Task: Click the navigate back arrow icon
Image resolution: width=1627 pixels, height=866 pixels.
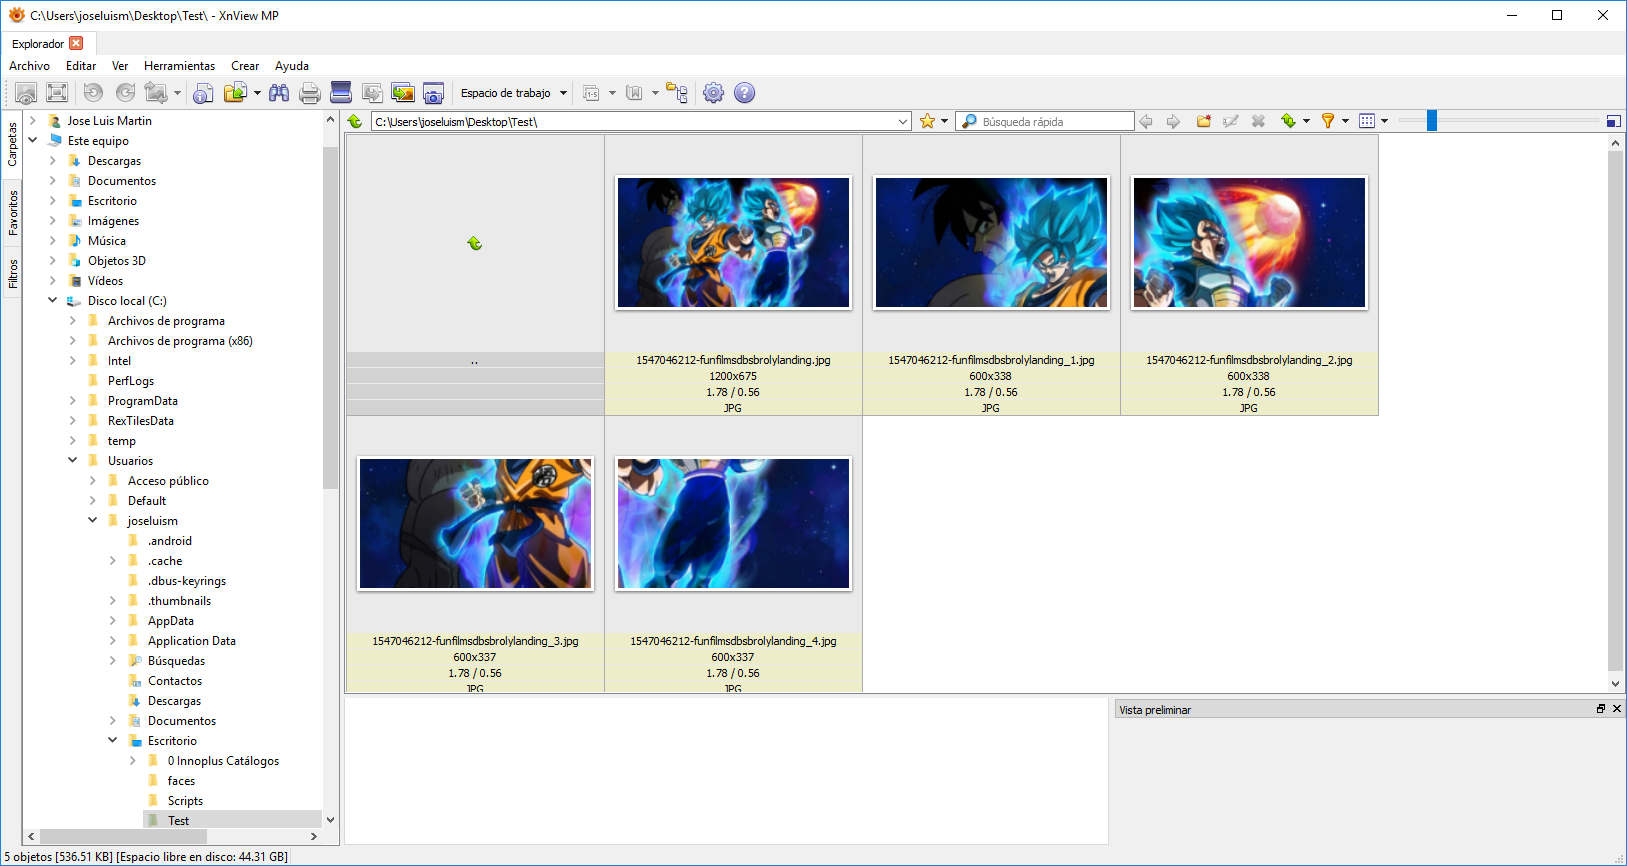Action: click(x=1146, y=121)
